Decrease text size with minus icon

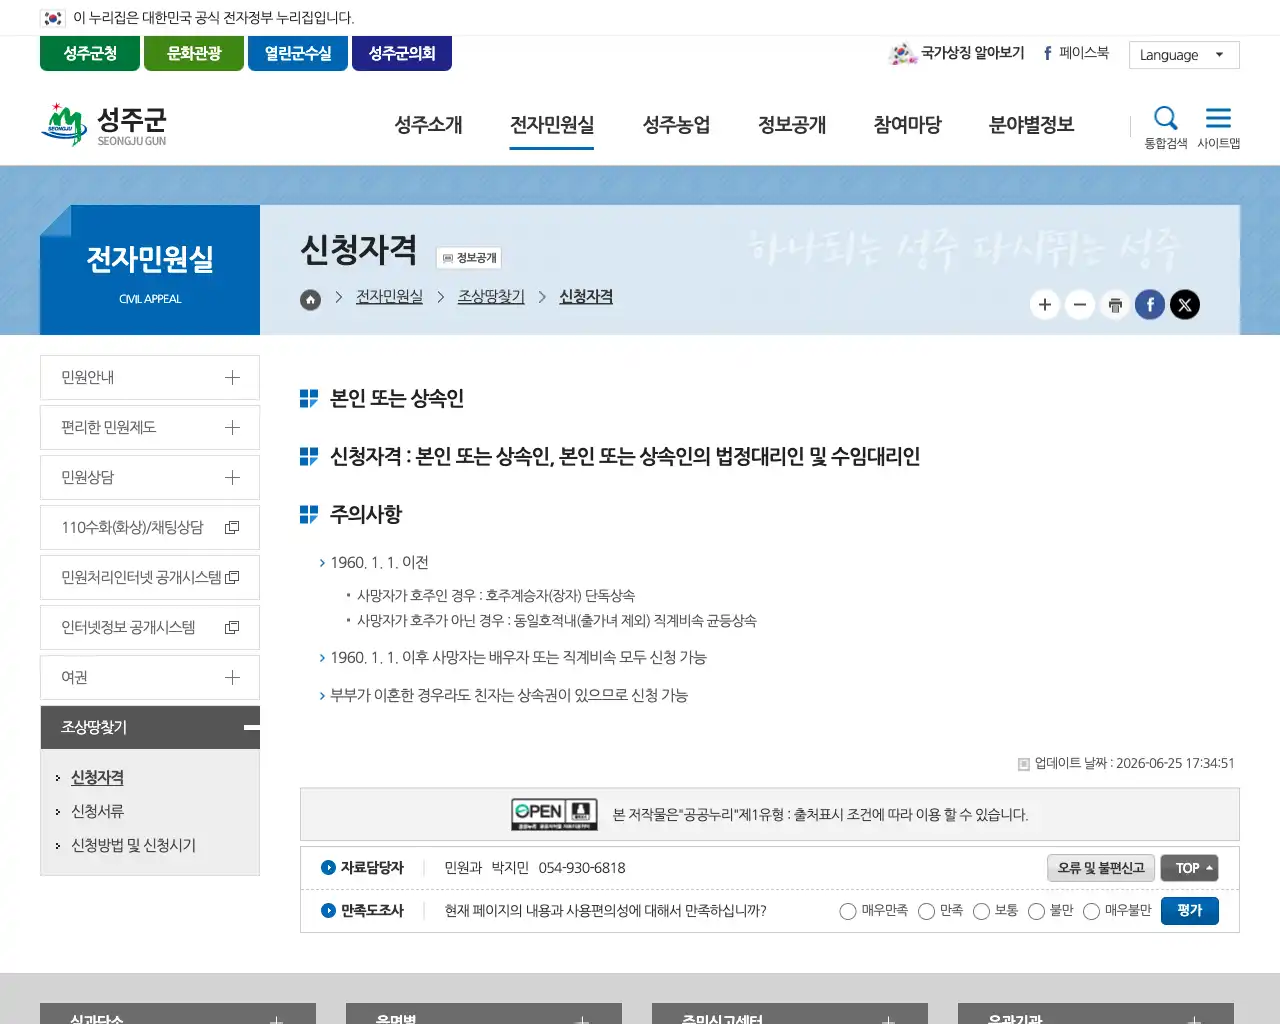tap(1080, 305)
